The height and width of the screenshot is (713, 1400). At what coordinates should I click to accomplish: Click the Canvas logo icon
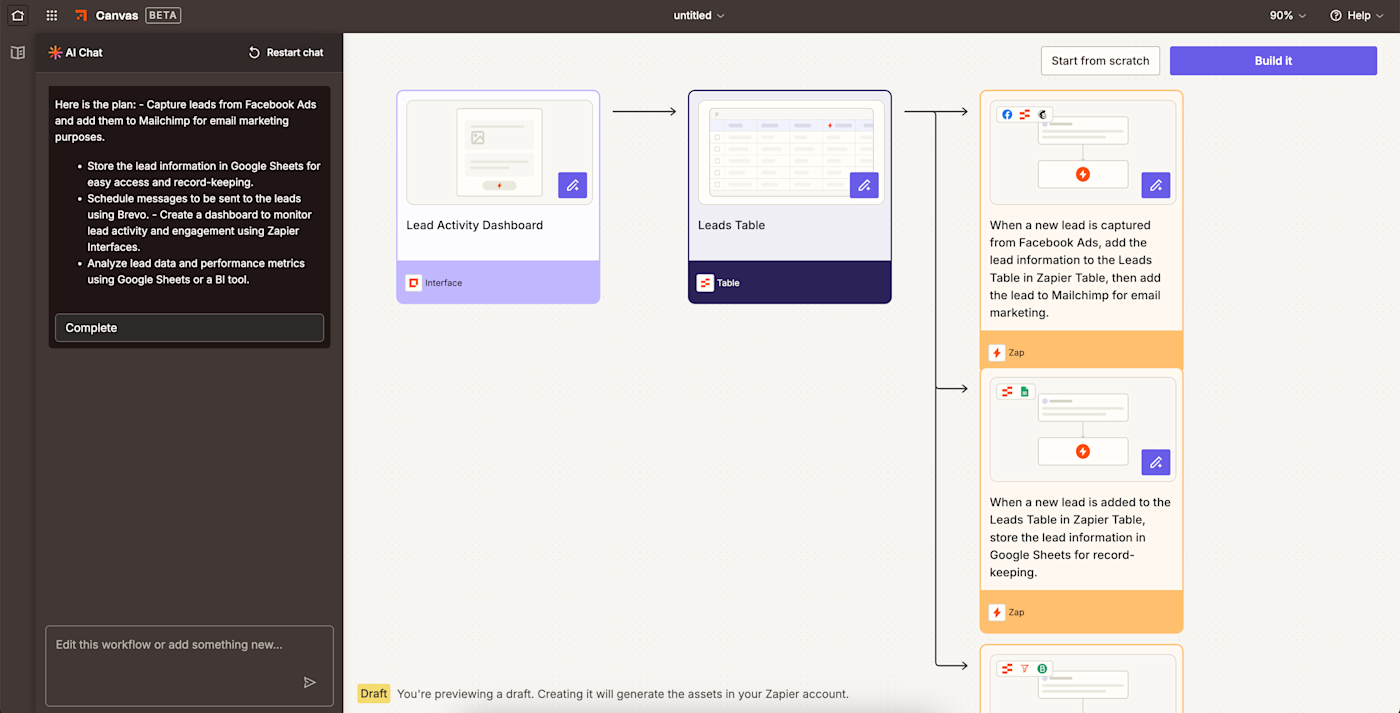click(x=81, y=15)
